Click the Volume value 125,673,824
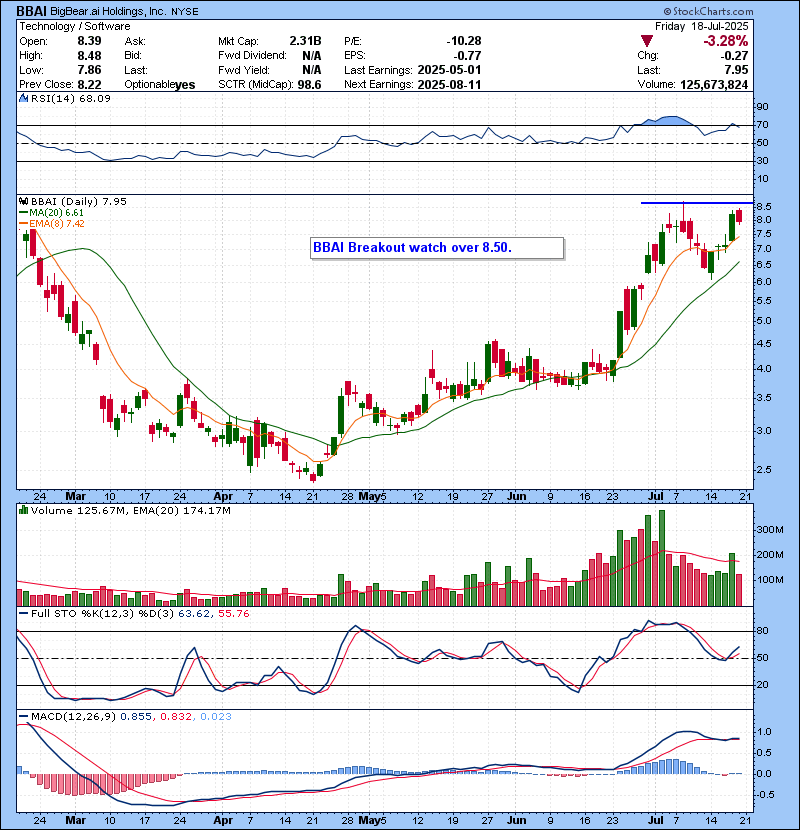This screenshot has width=800, height=830. pos(714,84)
